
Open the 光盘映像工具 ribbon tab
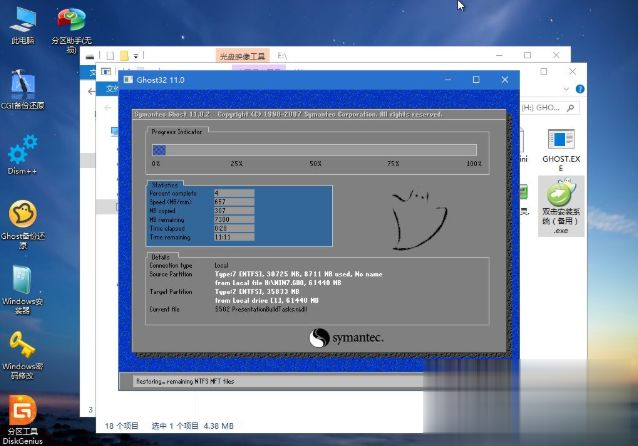coord(242,56)
